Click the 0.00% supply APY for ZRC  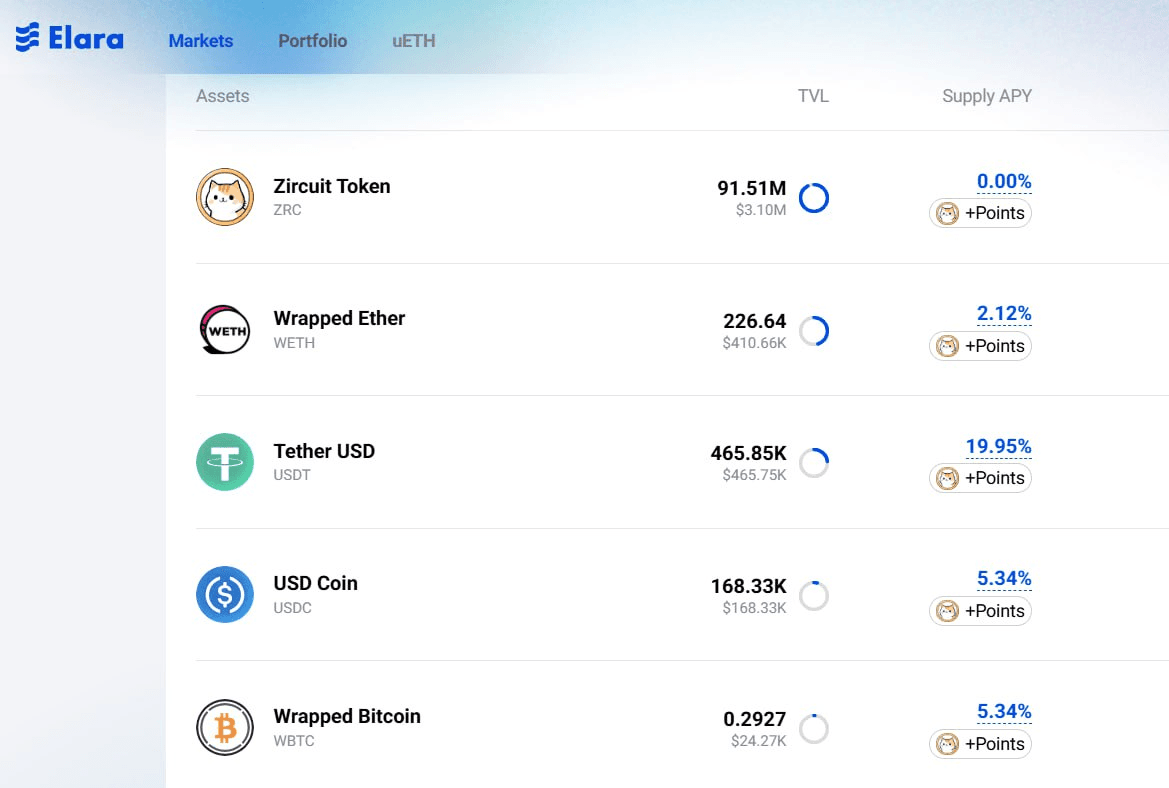1004,182
